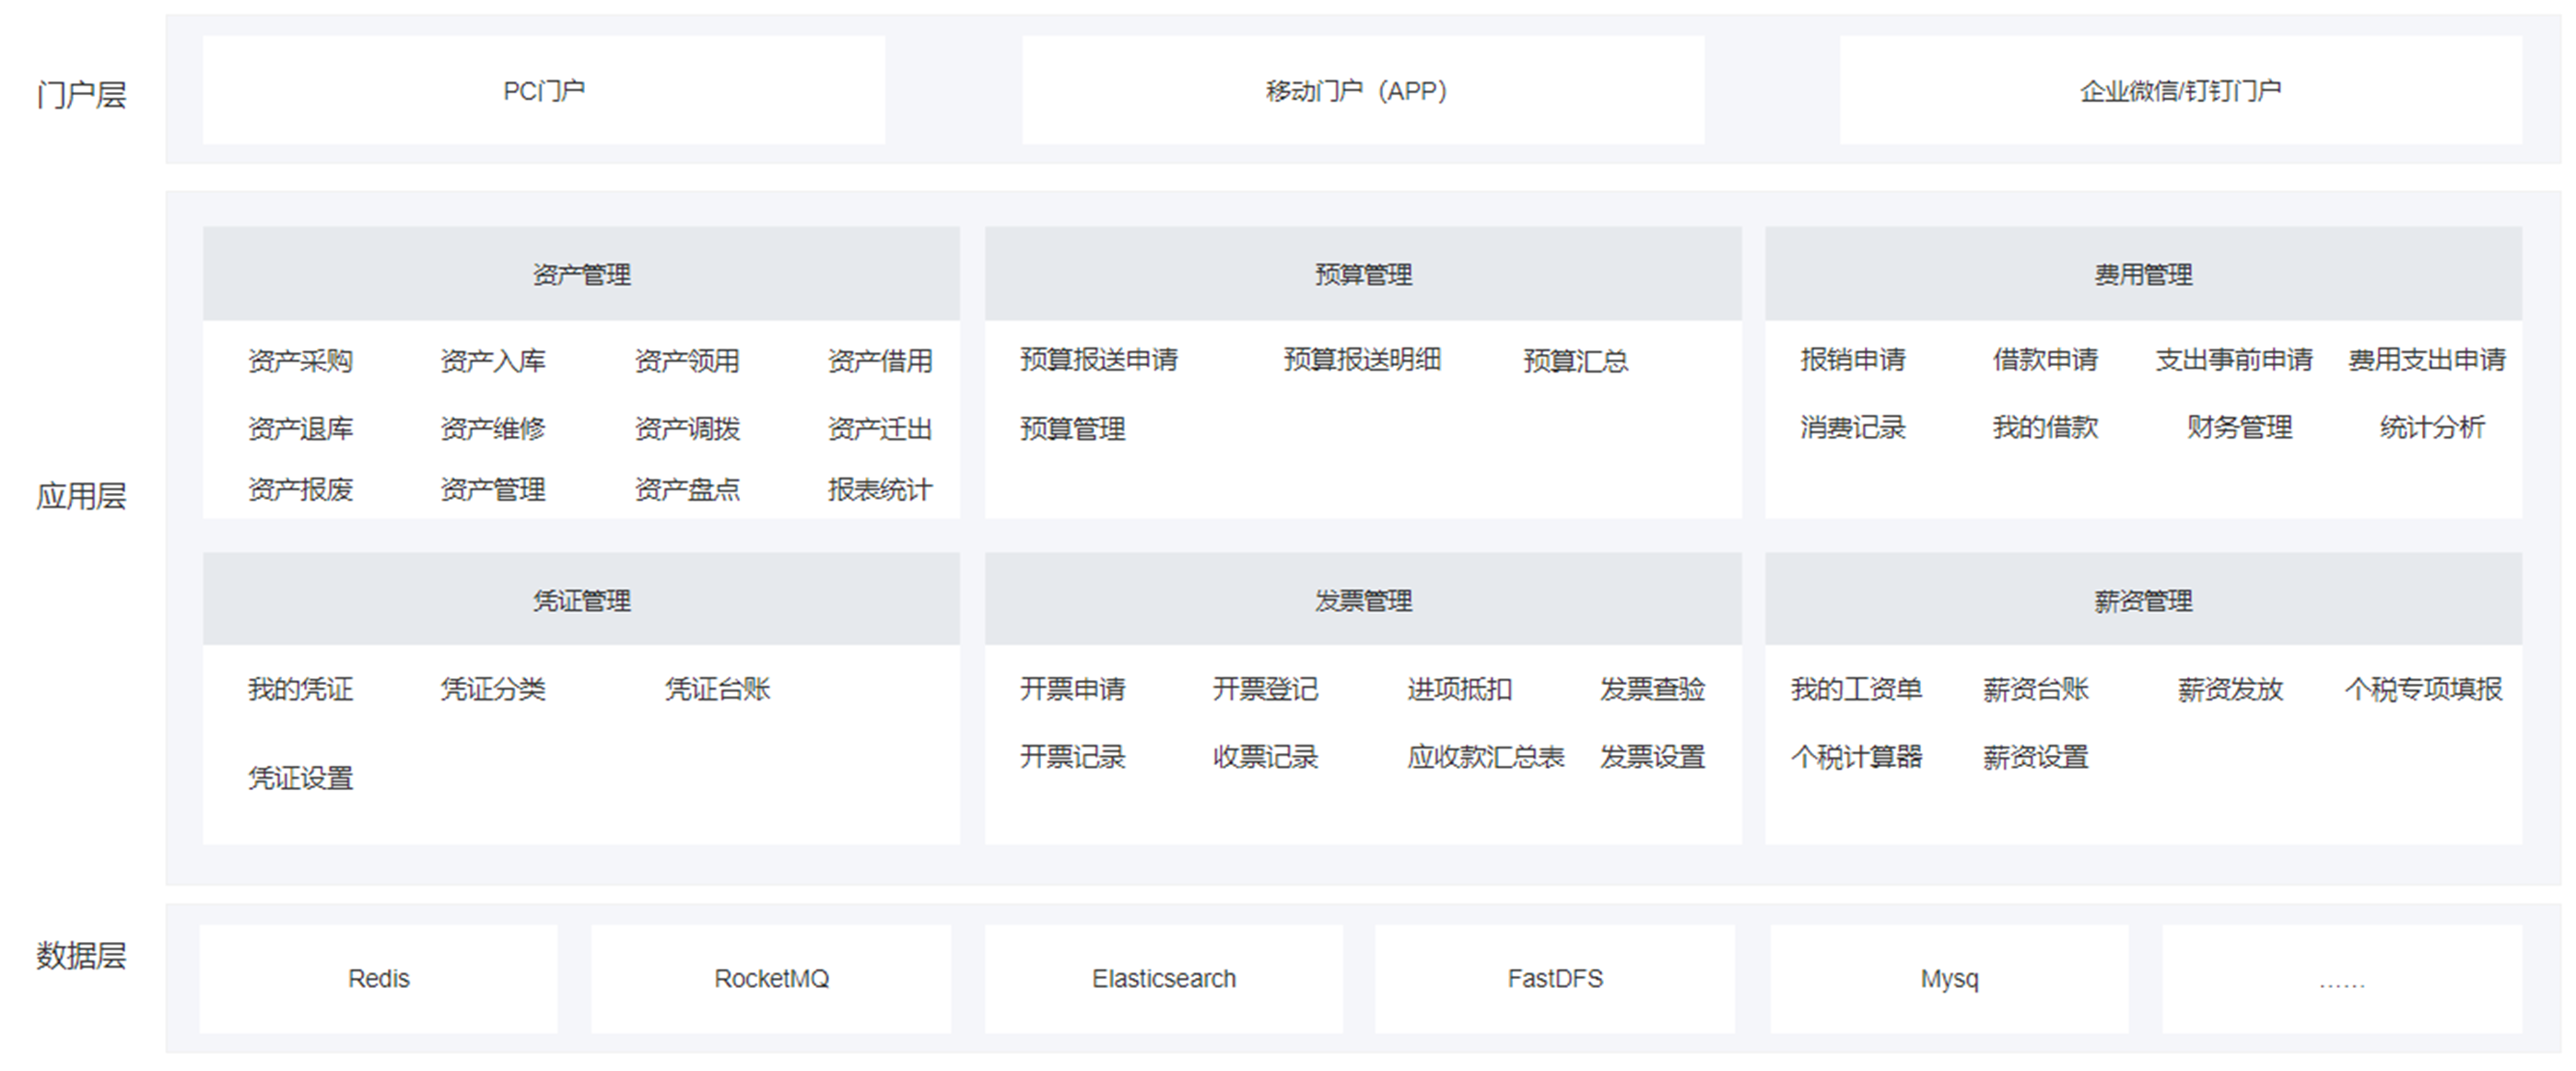Select 个税计算器 item

pyautogui.click(x=1856, y=757)
